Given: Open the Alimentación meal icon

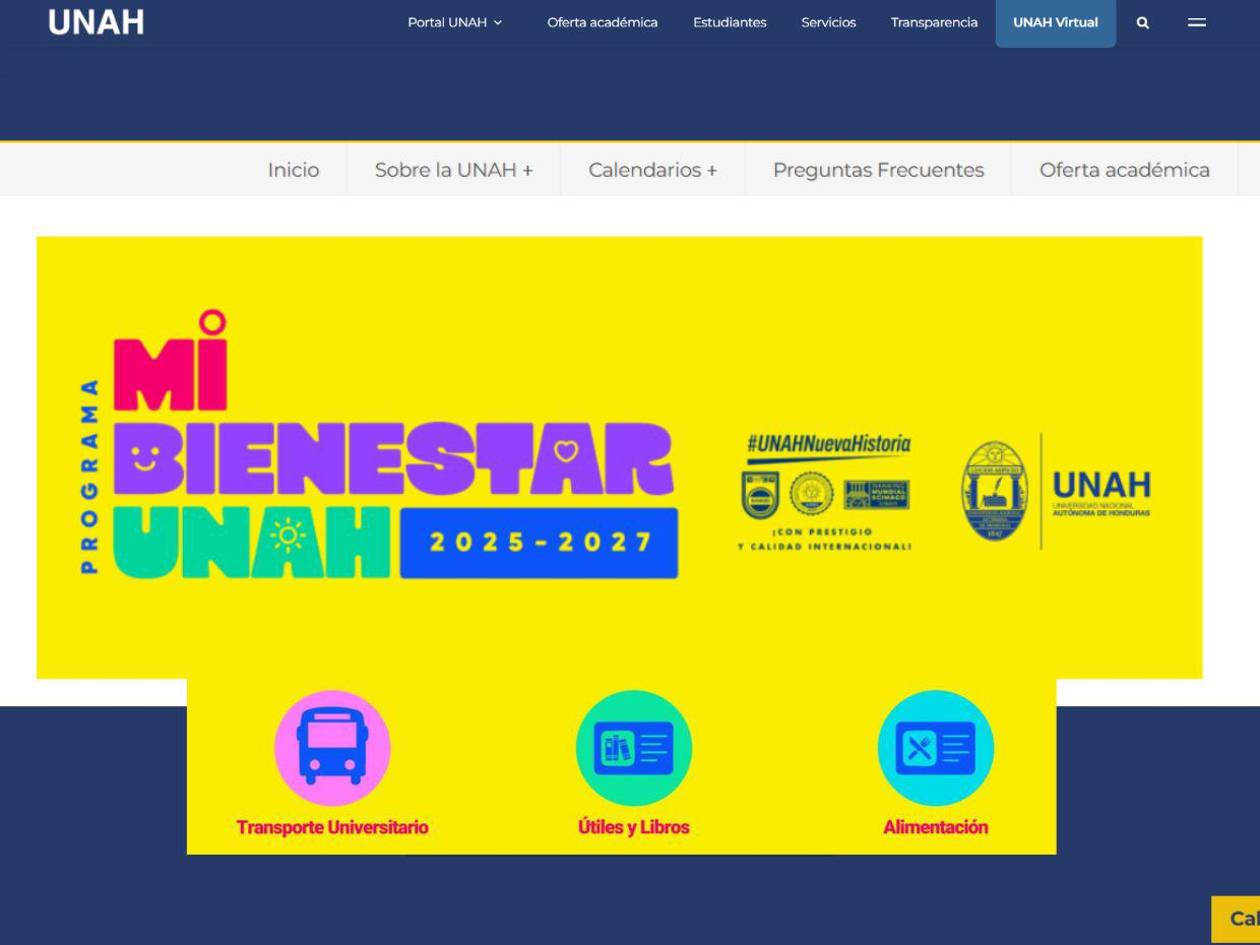Looking at the screenshot, I should tap(935, 747).
